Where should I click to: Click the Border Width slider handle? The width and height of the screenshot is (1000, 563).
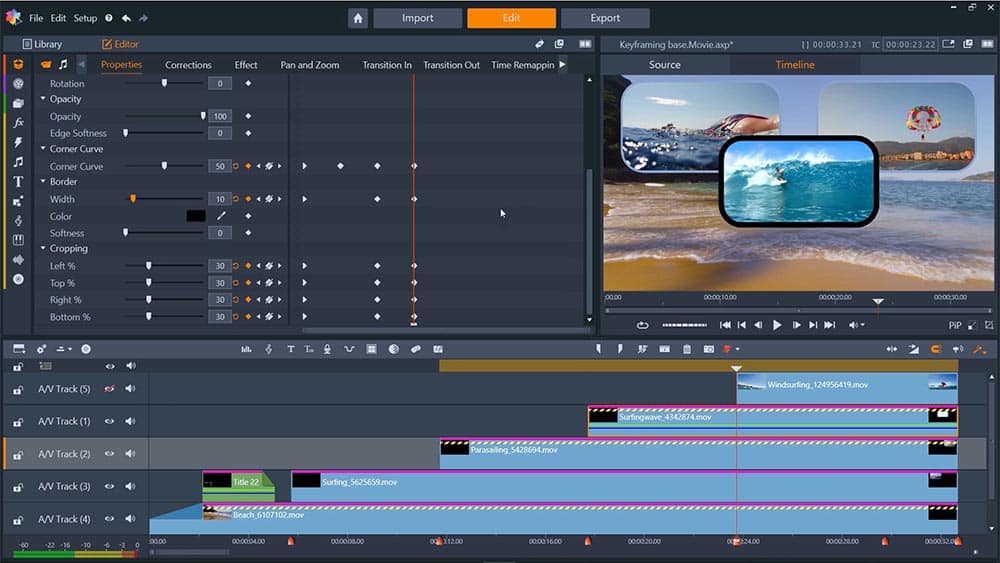133,199
